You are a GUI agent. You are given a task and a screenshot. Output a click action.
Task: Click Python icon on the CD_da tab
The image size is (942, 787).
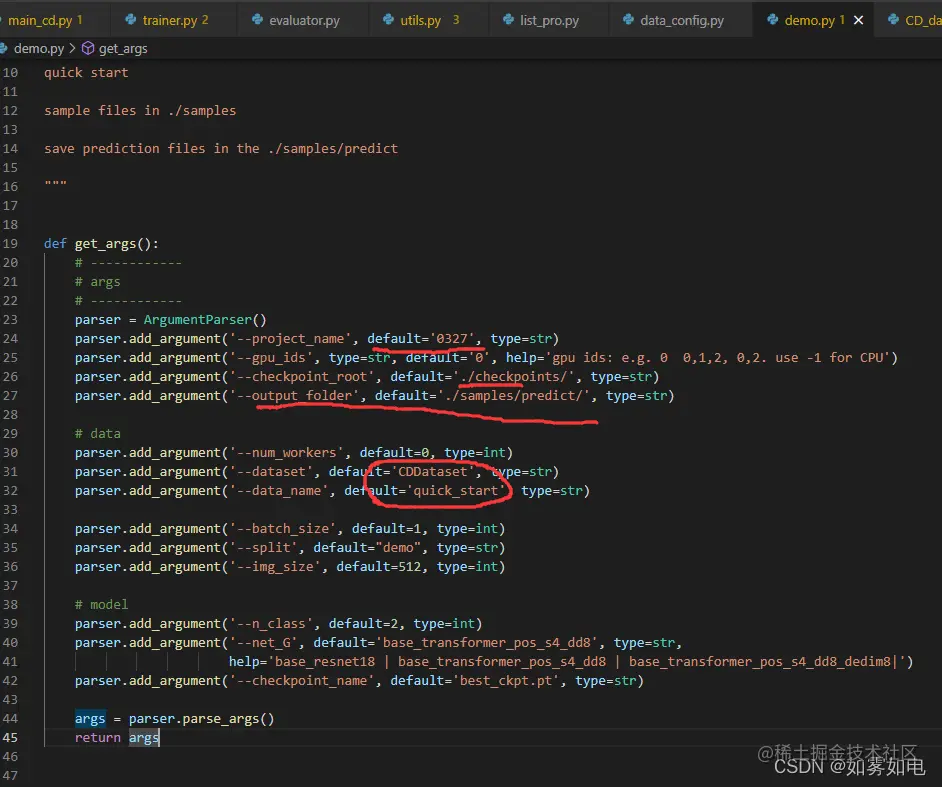click(x=893, y=20)
